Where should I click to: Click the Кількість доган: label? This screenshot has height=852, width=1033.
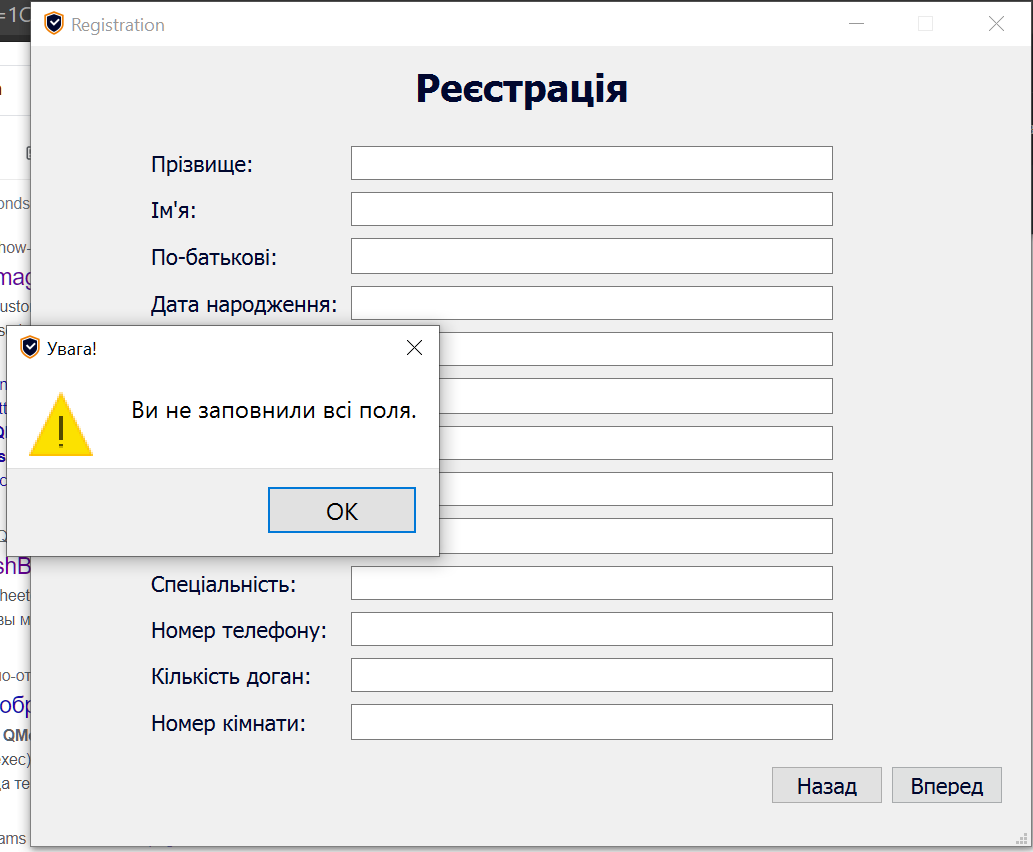click(231, 677)
